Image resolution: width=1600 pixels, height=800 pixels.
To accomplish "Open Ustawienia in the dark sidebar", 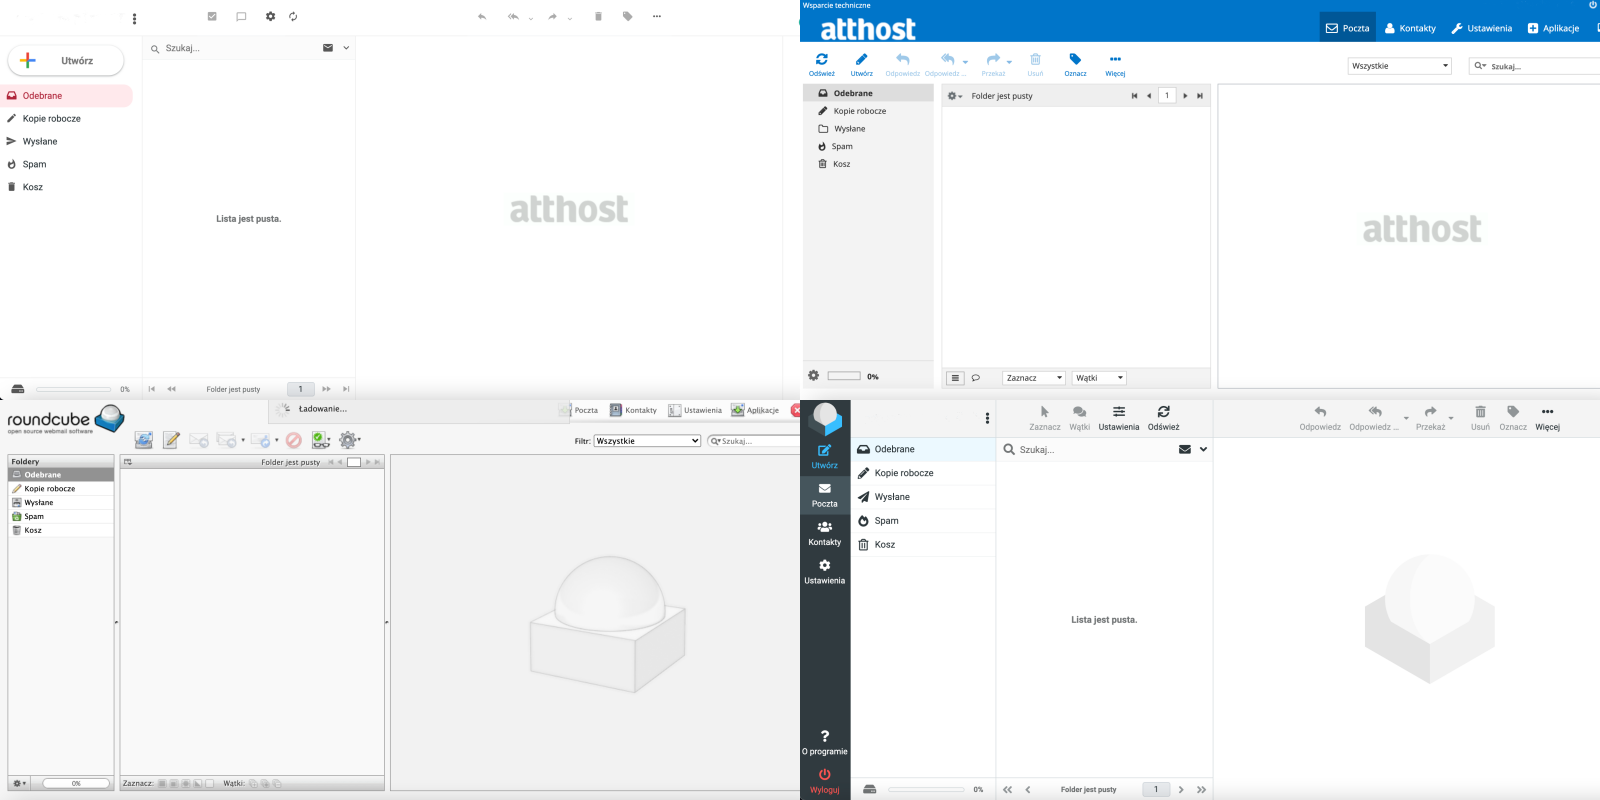I will point(825,572).
